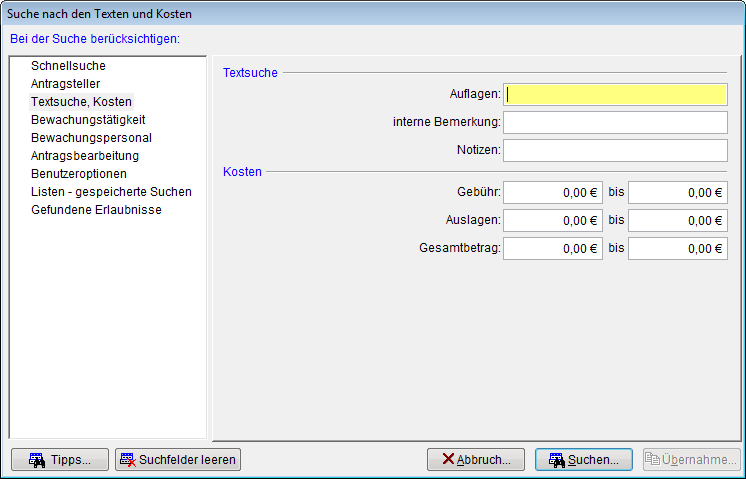This screenshot has width=746, height=479.
Task: Focus the yellow Auflagen text field
Action: point(615,95)
